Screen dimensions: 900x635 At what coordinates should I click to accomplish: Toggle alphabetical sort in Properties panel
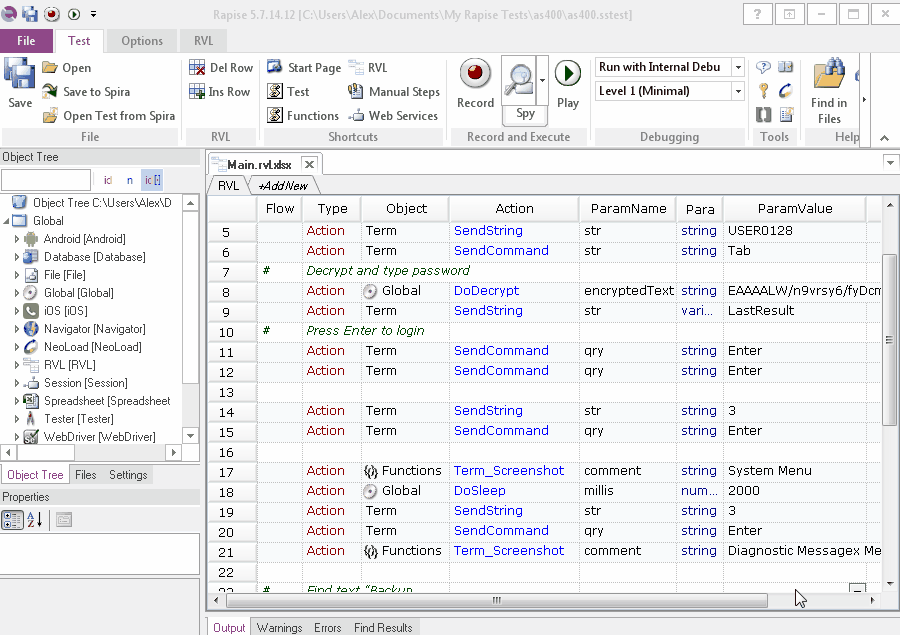click(34, 519)
